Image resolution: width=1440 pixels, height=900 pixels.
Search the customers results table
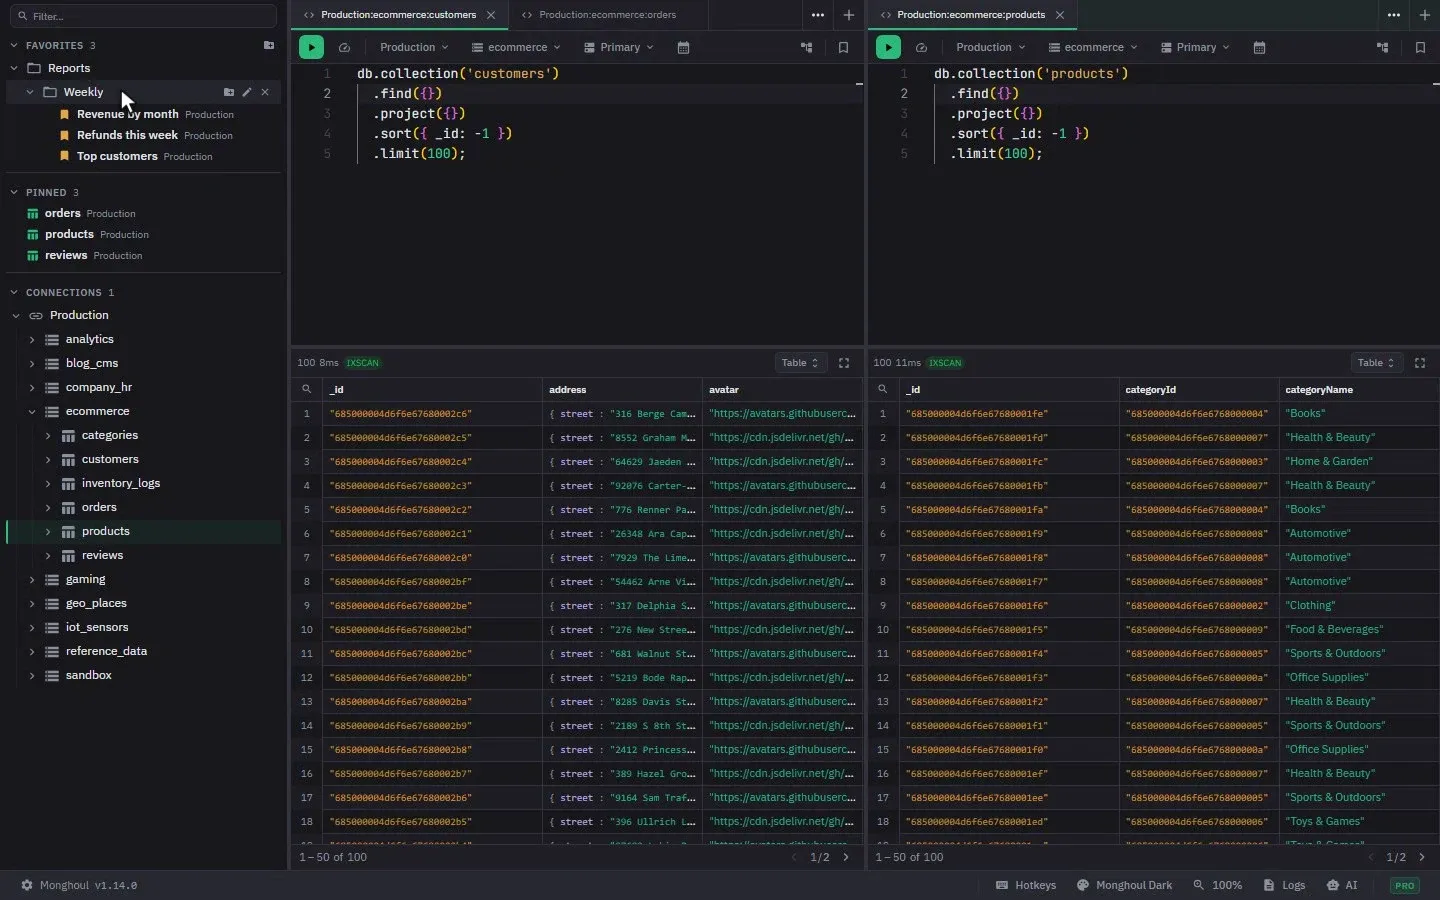point(306,389)
